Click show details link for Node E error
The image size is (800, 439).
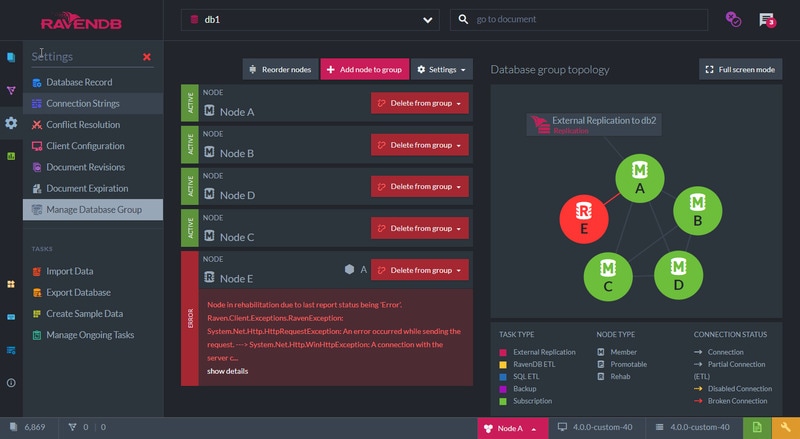(227, 371)
